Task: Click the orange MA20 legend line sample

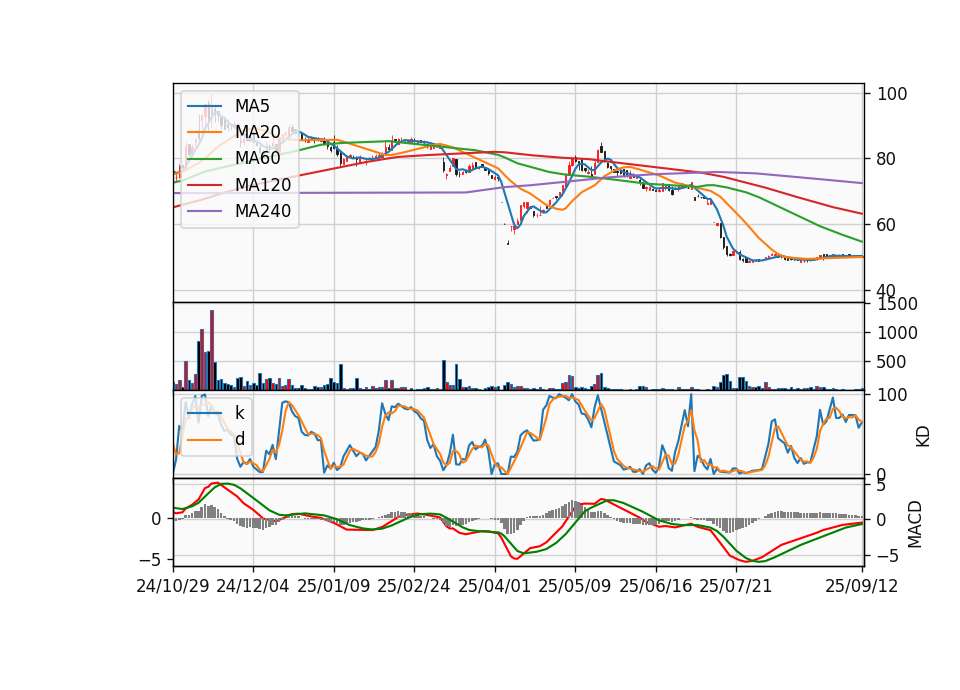Action: pos(204,132)
